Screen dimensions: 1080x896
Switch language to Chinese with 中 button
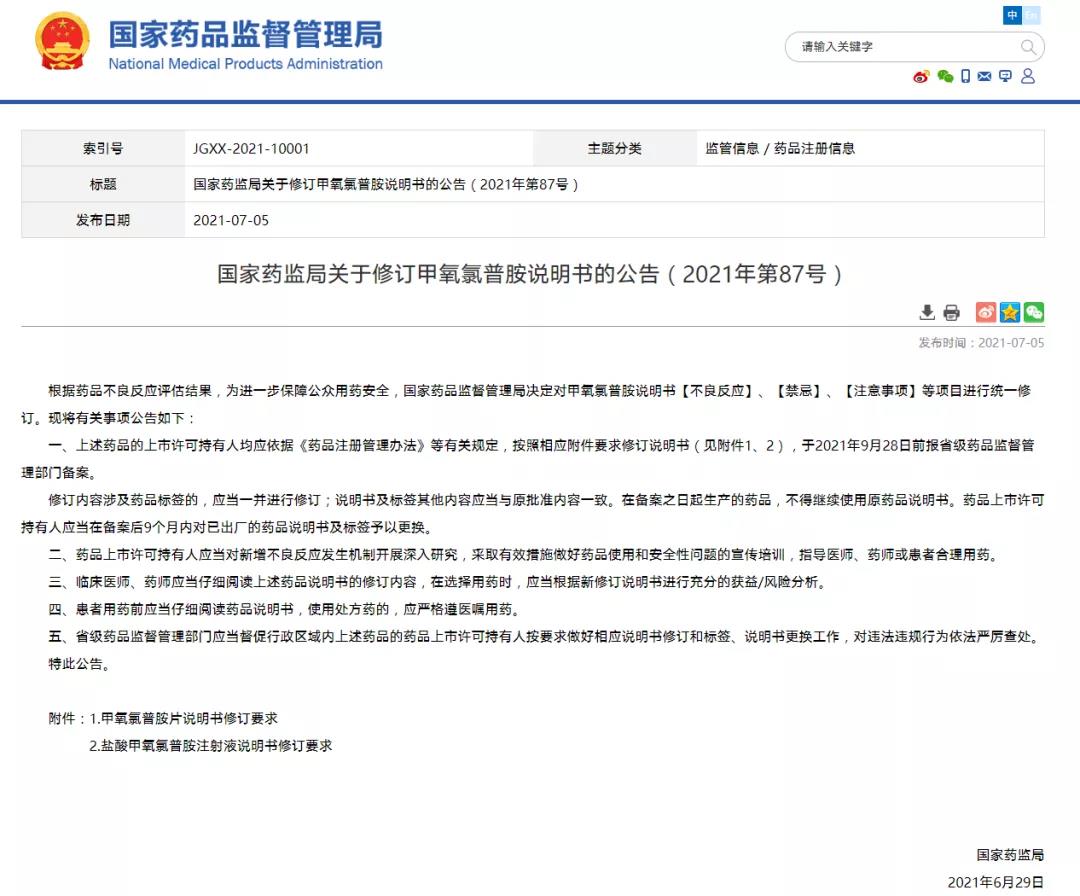coord(1012,15)
